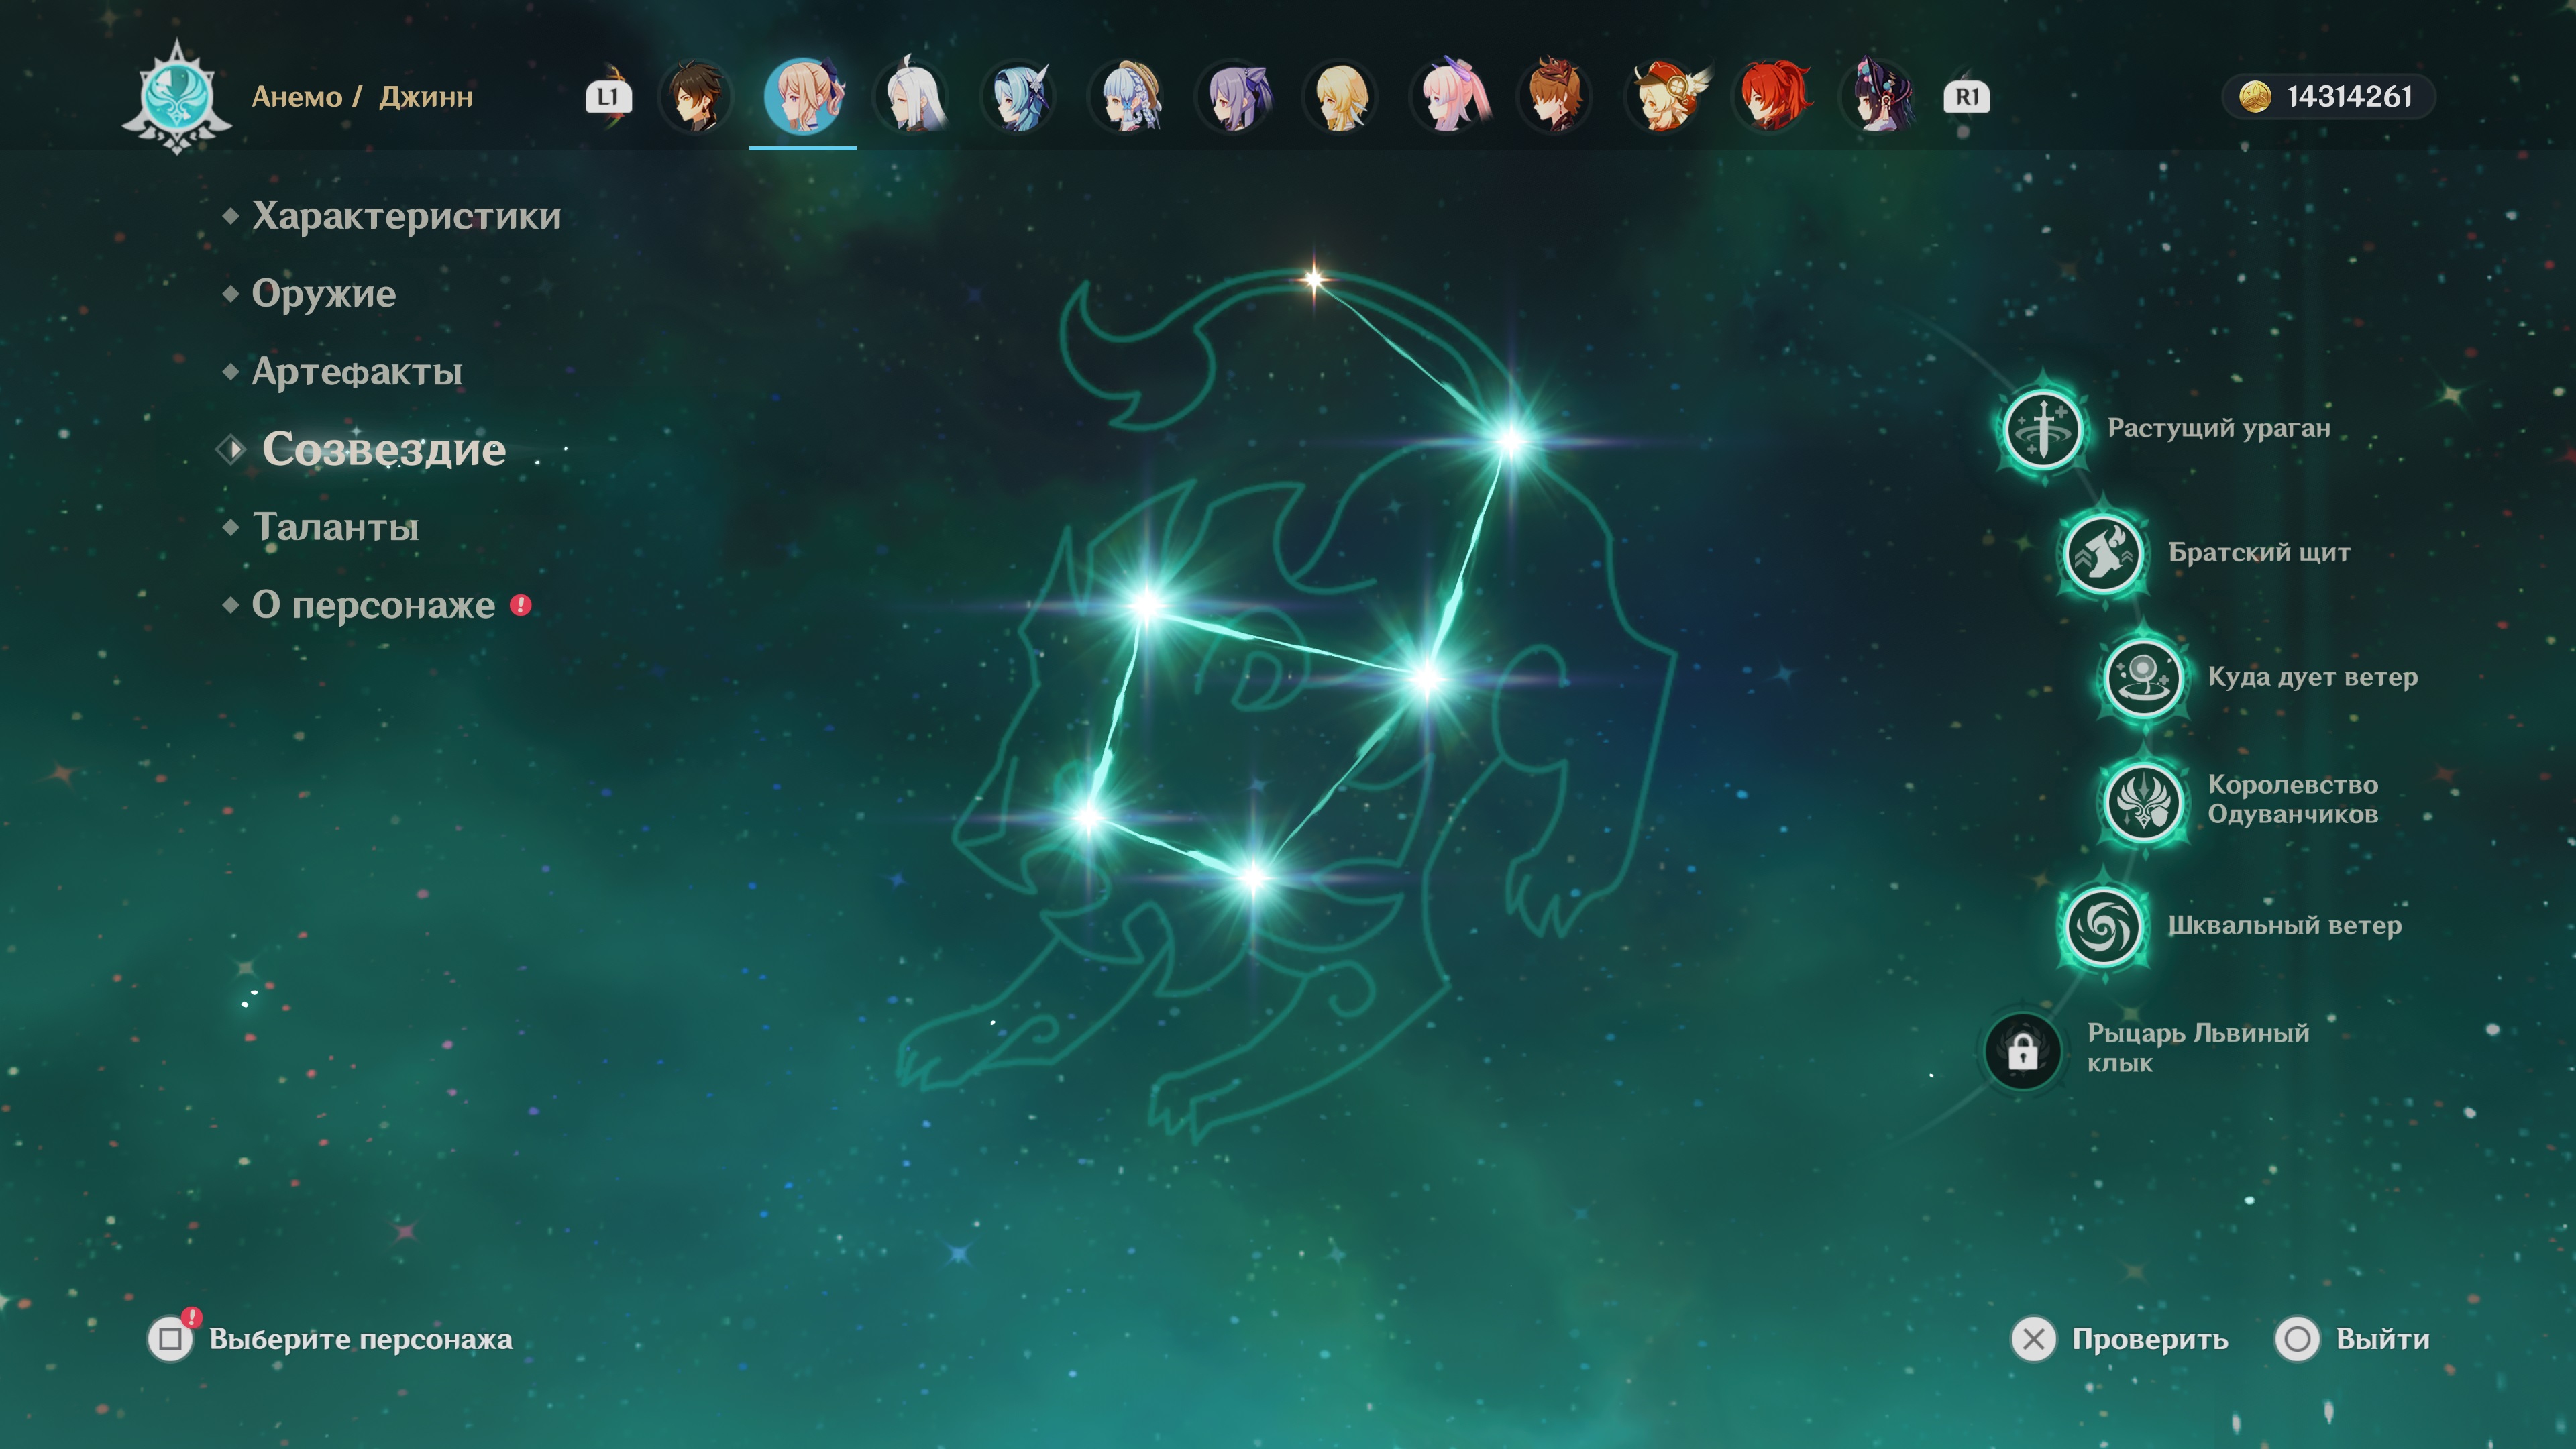
Task: Open the Таланты menu section
Action: 335,527
